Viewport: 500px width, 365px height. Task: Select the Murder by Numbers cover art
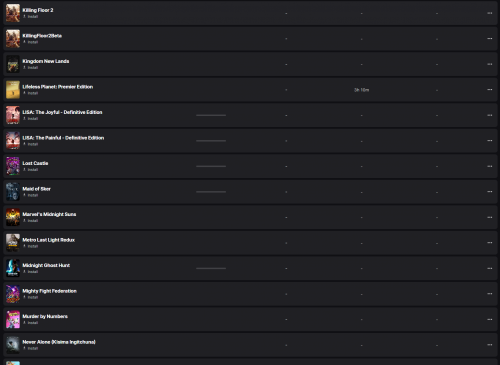13,319
